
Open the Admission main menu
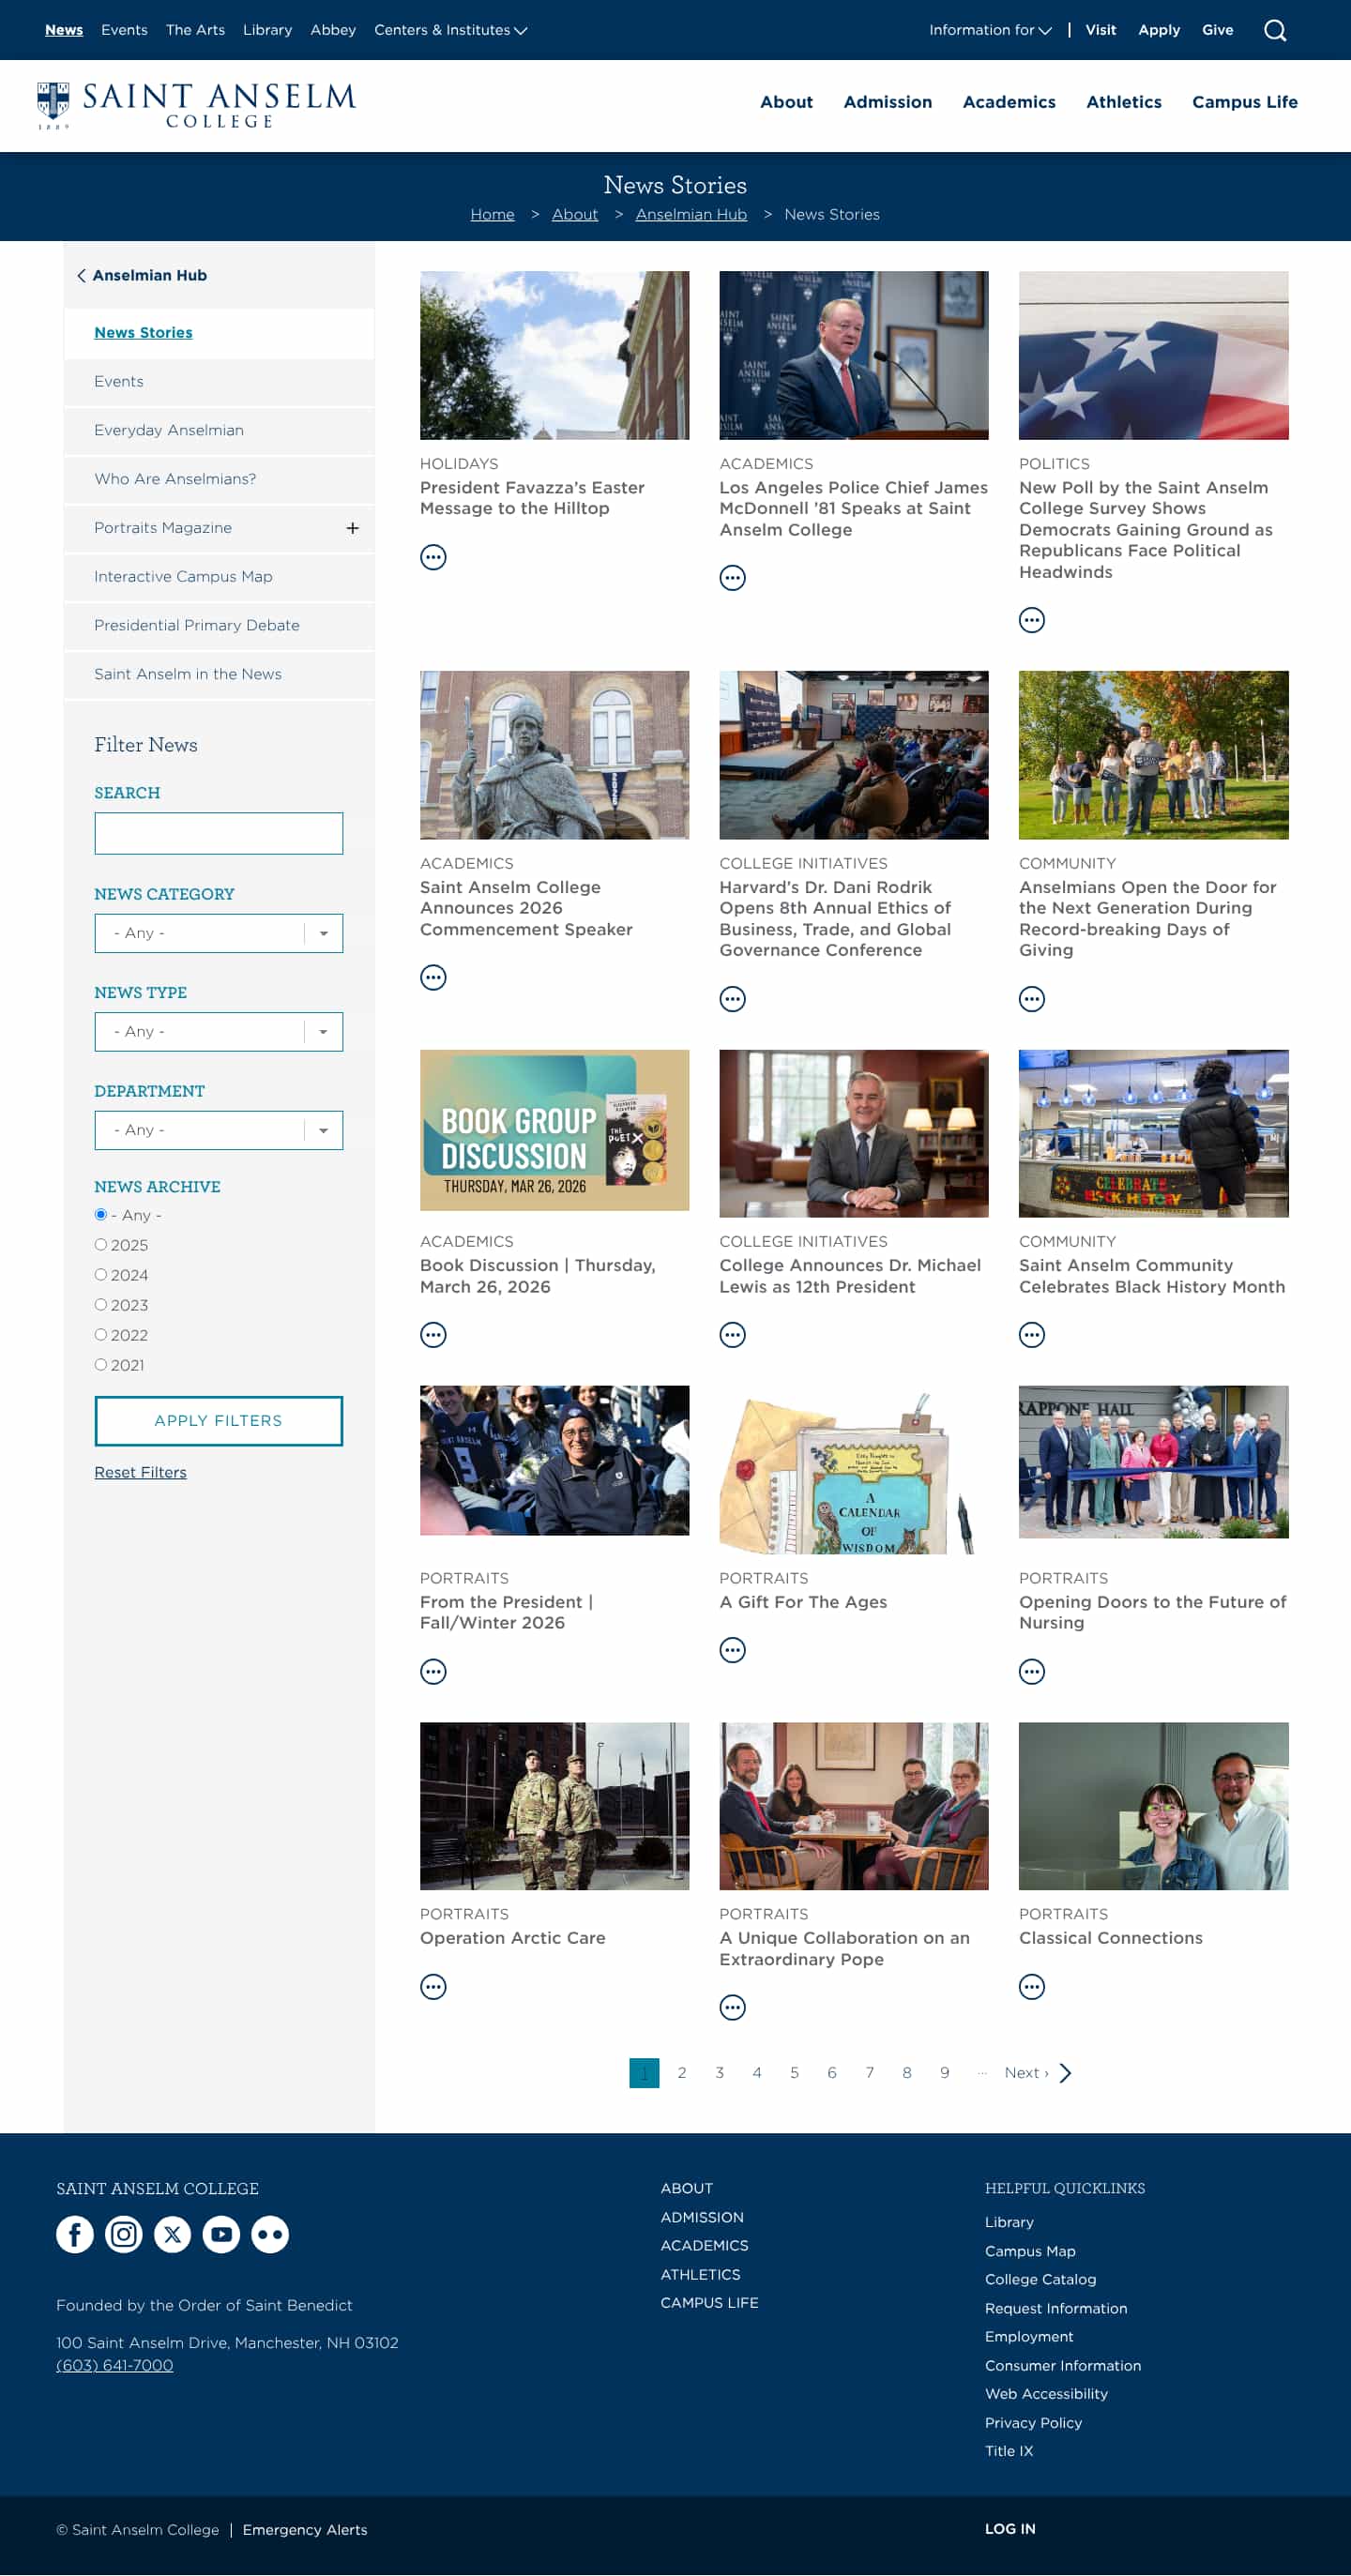point(887,102)
